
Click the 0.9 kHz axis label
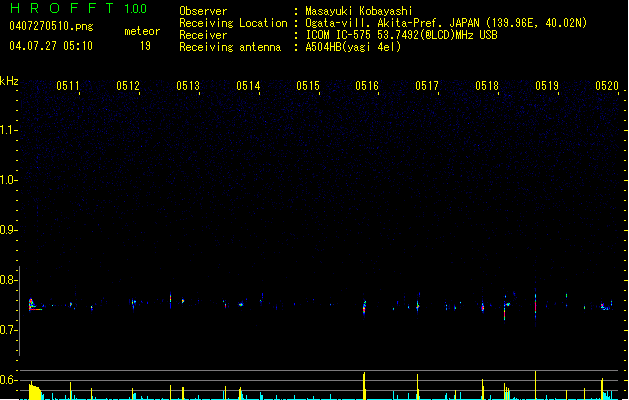(x=8, y=230)
